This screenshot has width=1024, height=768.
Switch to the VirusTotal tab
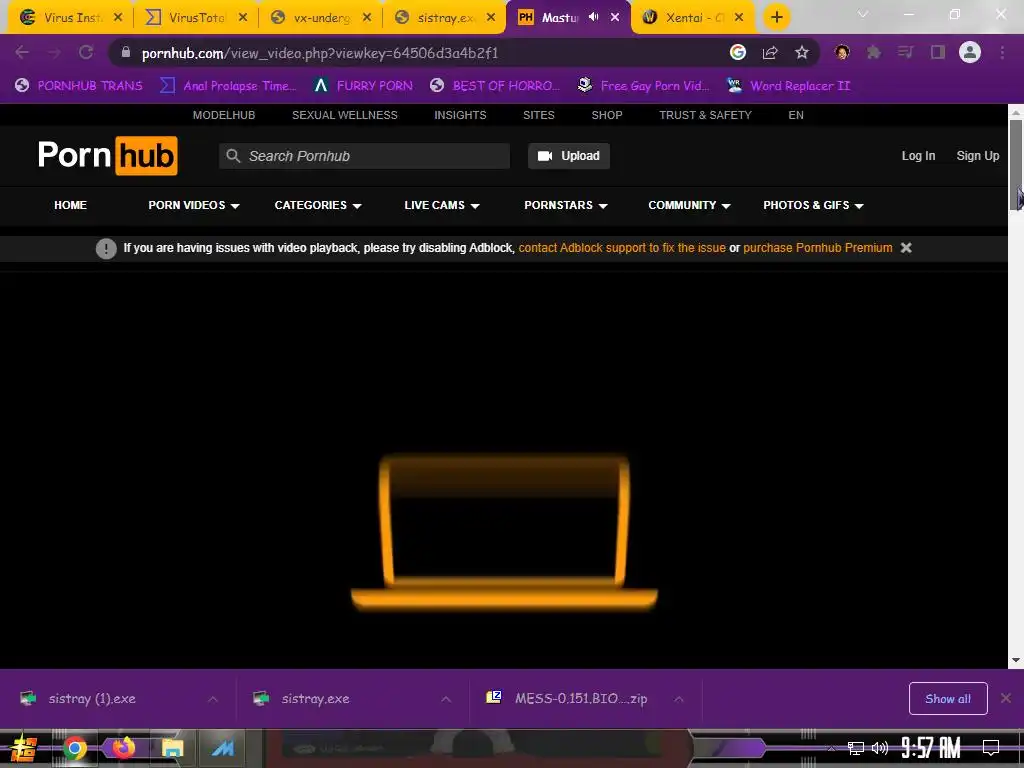click(196, 17)
